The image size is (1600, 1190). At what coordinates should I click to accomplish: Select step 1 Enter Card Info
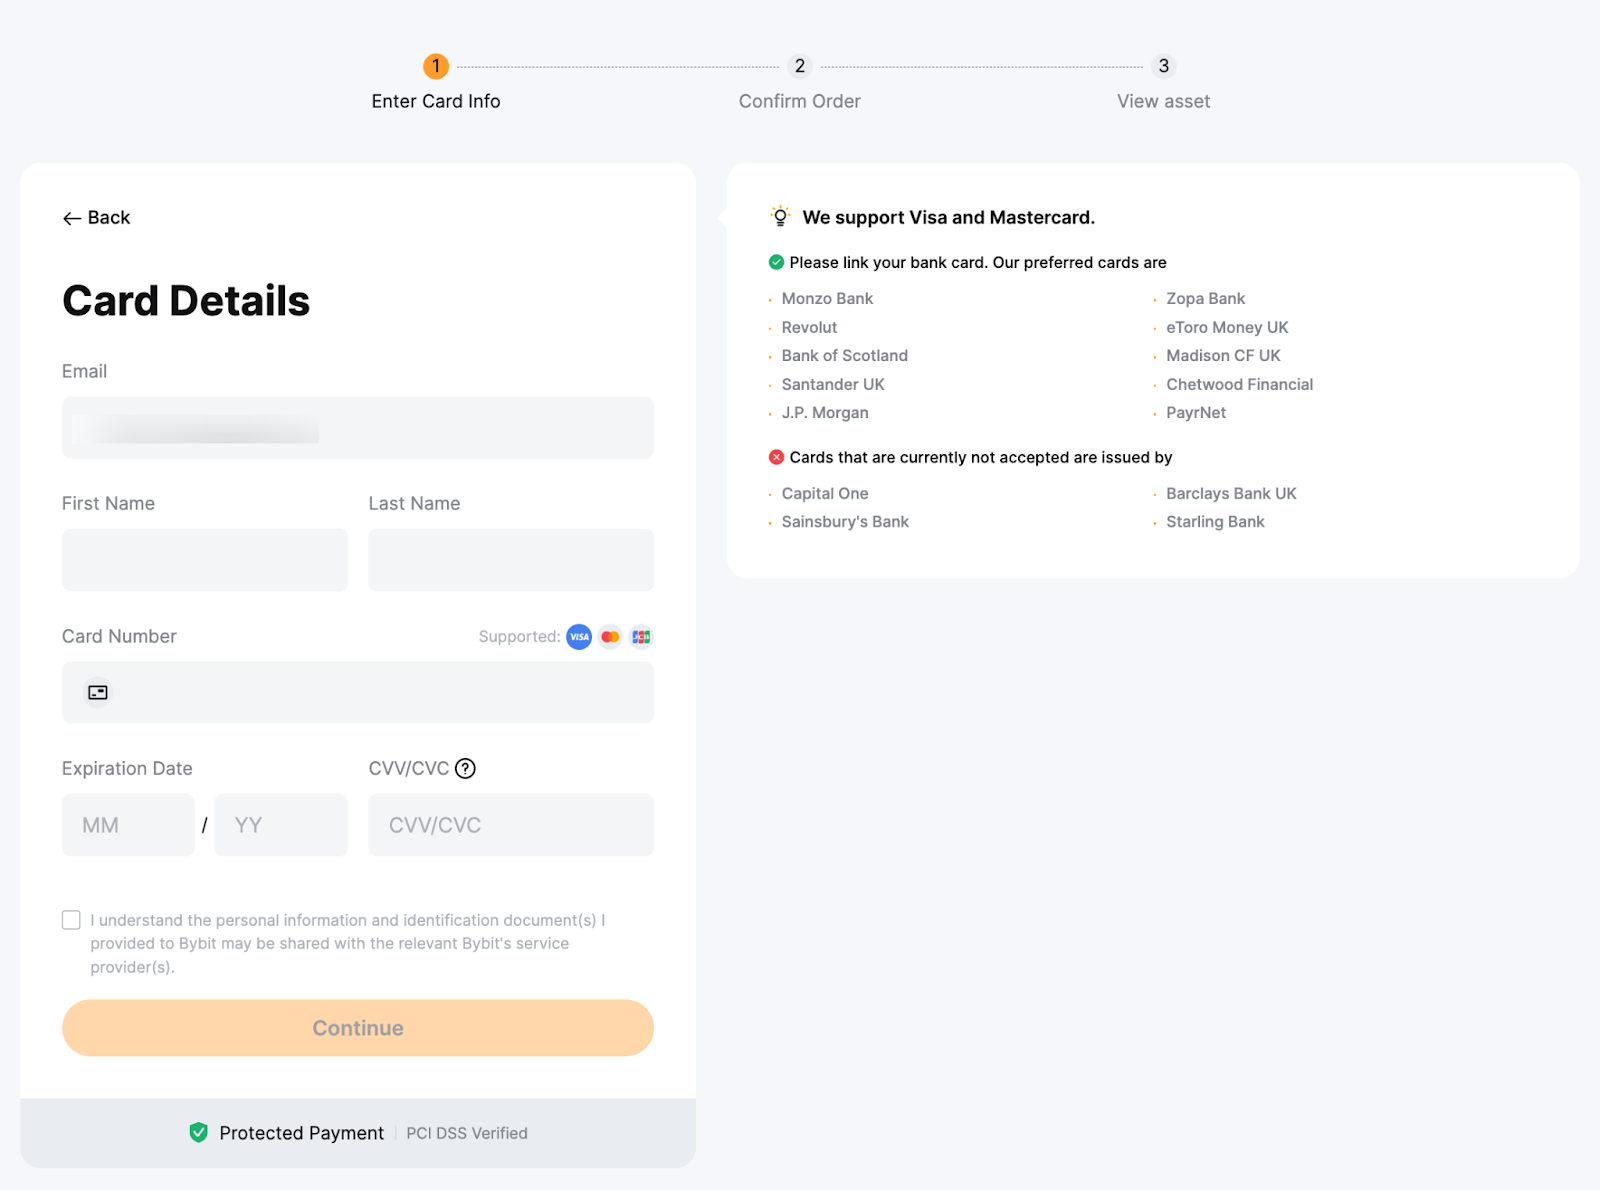436,67
